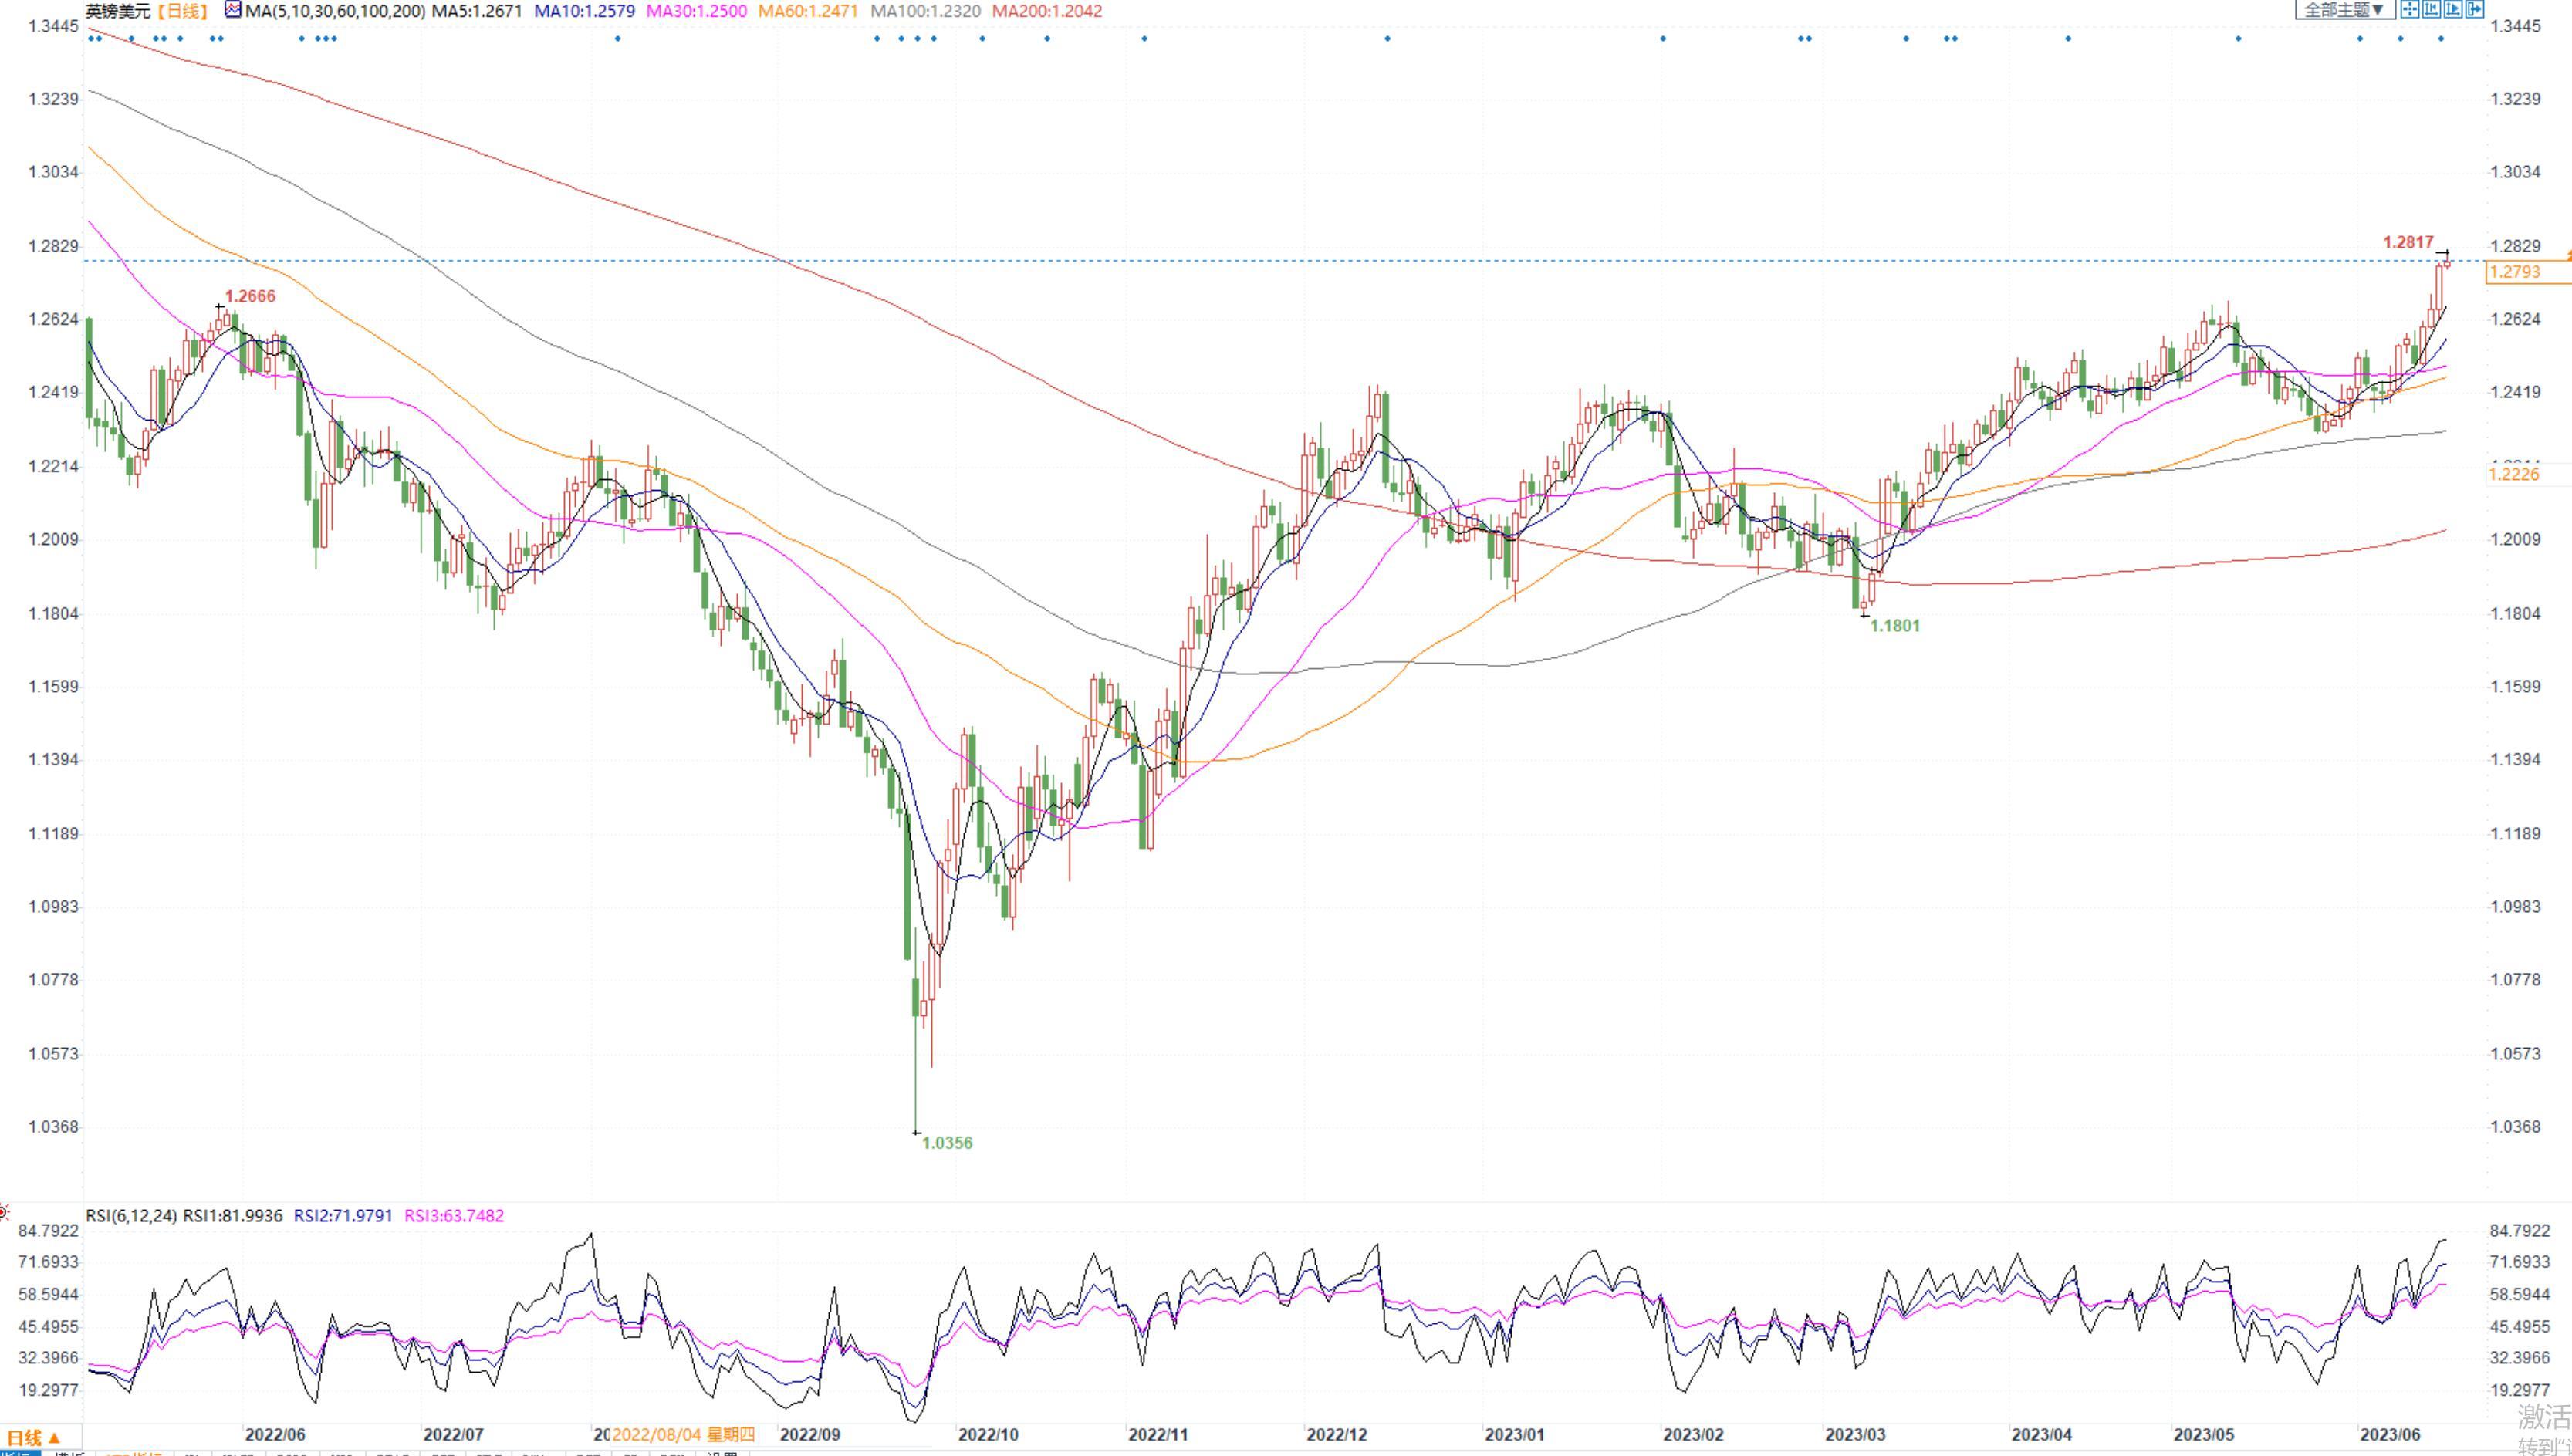Click the 英镑美元 symbol title
Screen dimensions: 2572x1456
[x=117, y=11]
